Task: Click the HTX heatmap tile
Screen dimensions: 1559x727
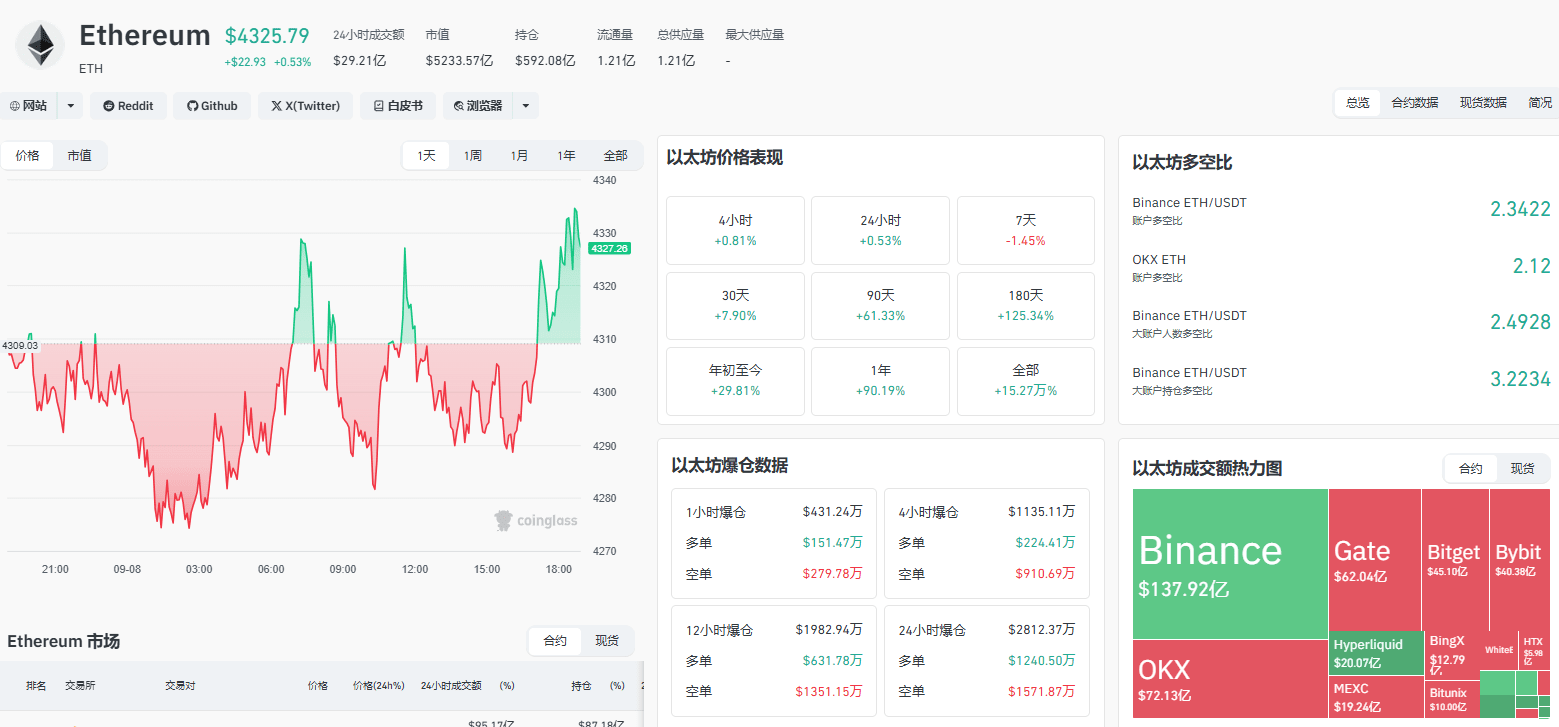Action: point(1534,650)
